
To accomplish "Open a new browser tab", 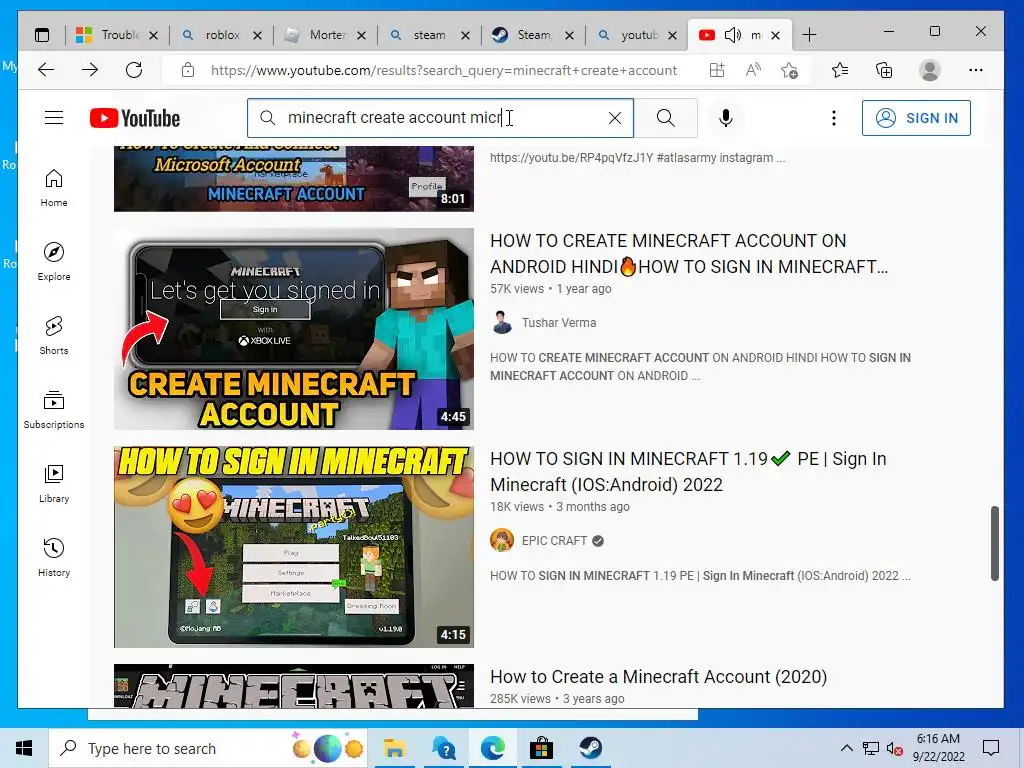I will [x=808, y=35].
